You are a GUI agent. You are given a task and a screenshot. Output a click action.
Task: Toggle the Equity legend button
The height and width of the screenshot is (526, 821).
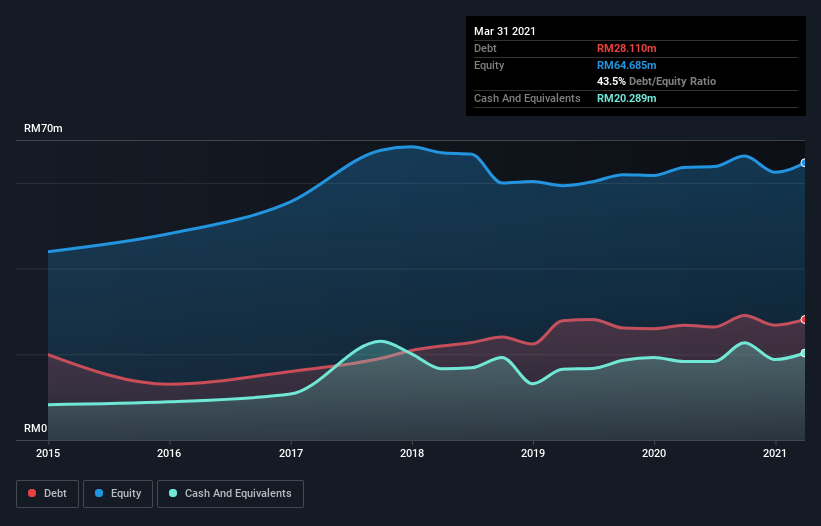coord(118,494)
